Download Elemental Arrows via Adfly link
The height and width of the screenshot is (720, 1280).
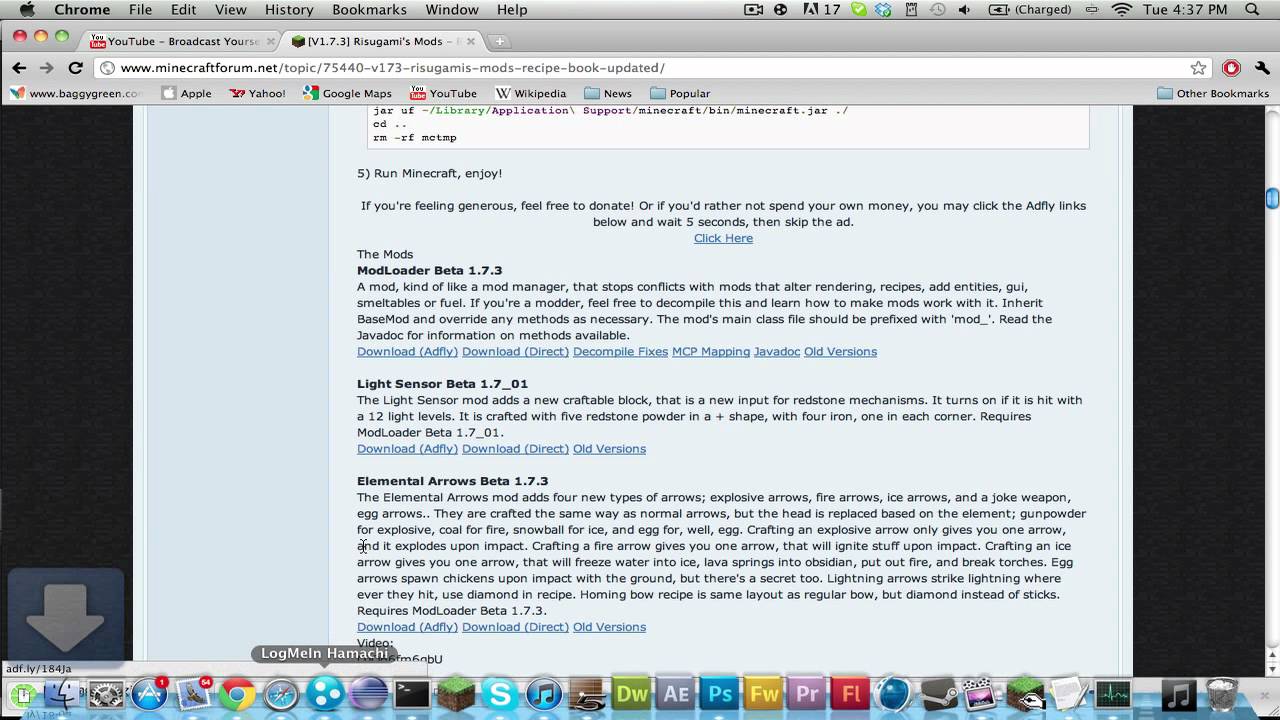point(407,627)
